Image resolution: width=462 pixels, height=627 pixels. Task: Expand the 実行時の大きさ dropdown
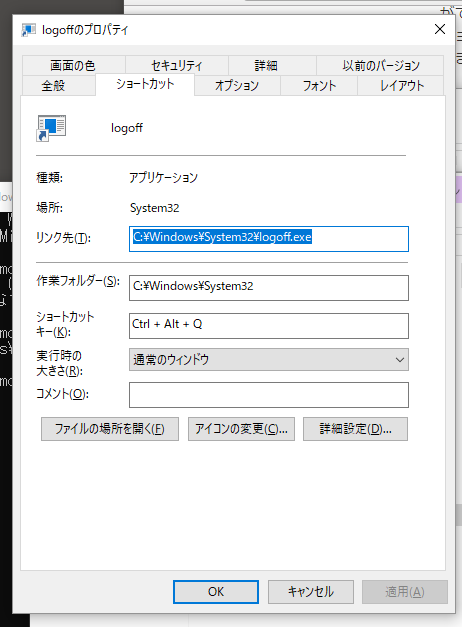click(269, 359)
